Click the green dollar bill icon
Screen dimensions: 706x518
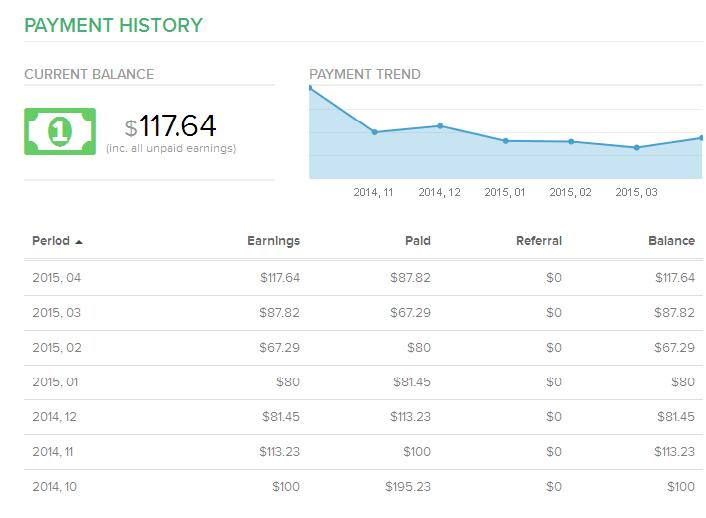[x=60, y=131]
